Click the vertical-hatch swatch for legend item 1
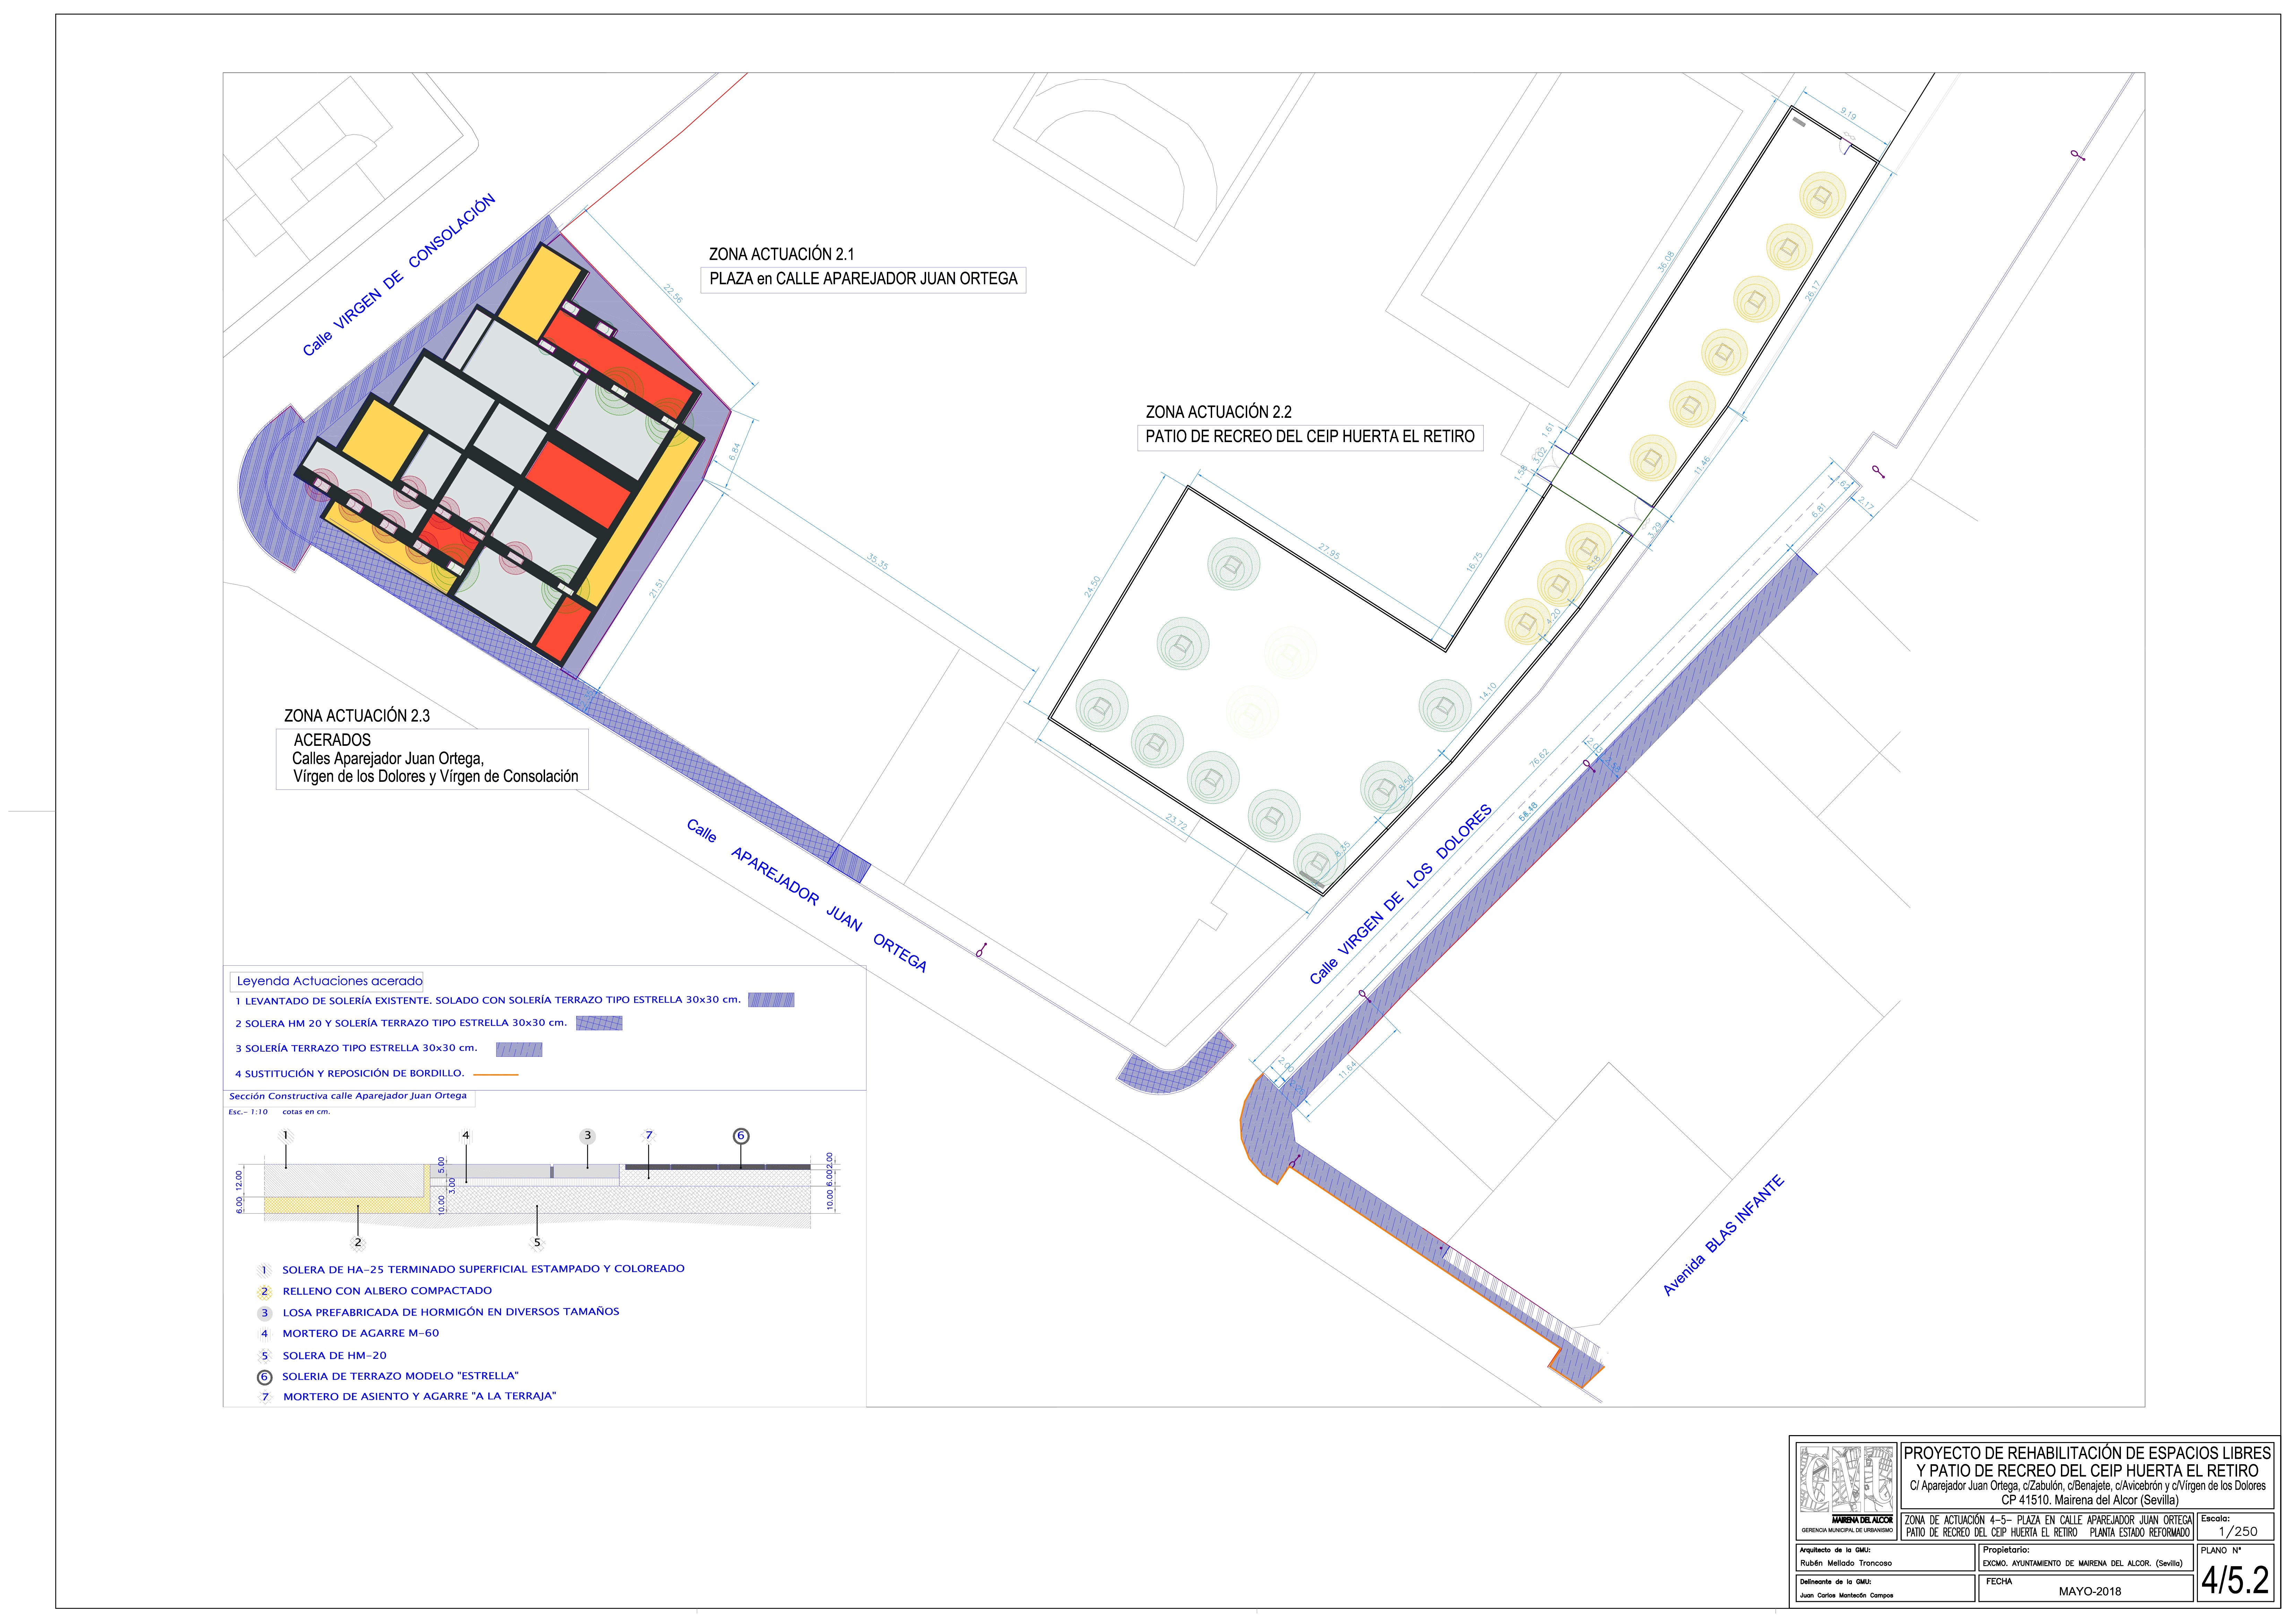Image resolution: width=2296 pixels, height=1622 pixels. coord(771,1000)
